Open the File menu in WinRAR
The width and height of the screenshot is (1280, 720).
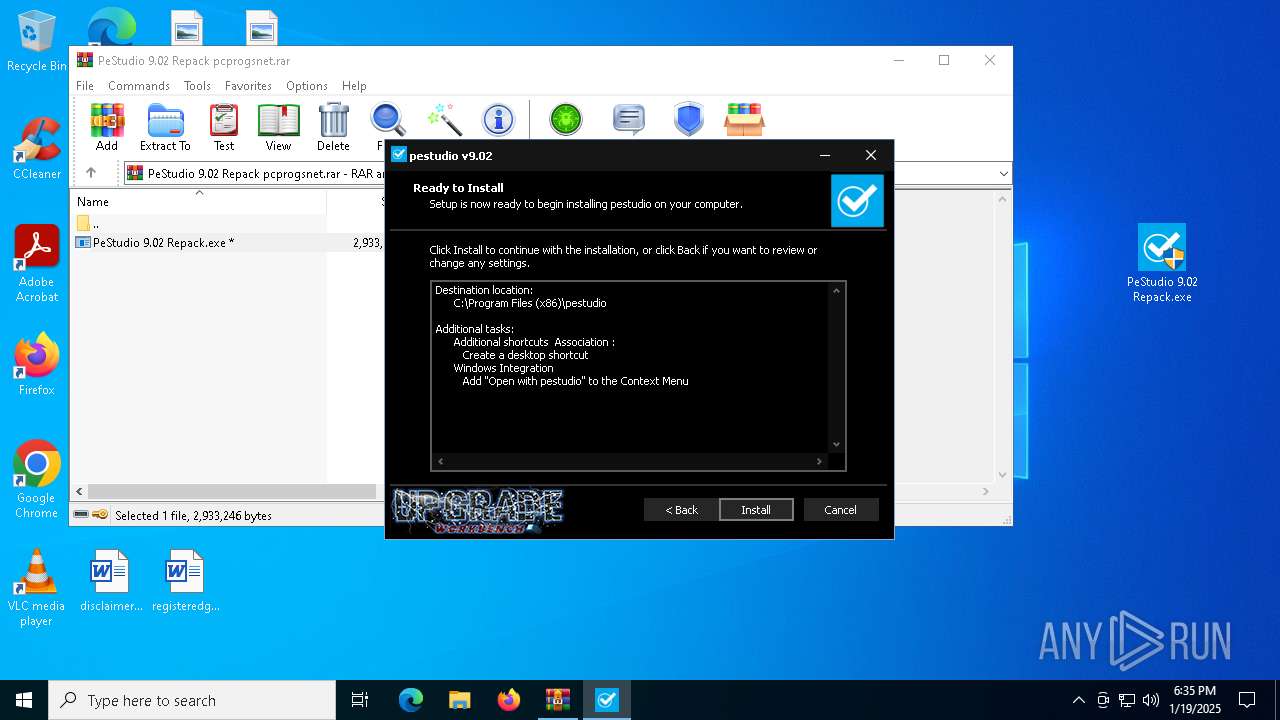point(85,86)
